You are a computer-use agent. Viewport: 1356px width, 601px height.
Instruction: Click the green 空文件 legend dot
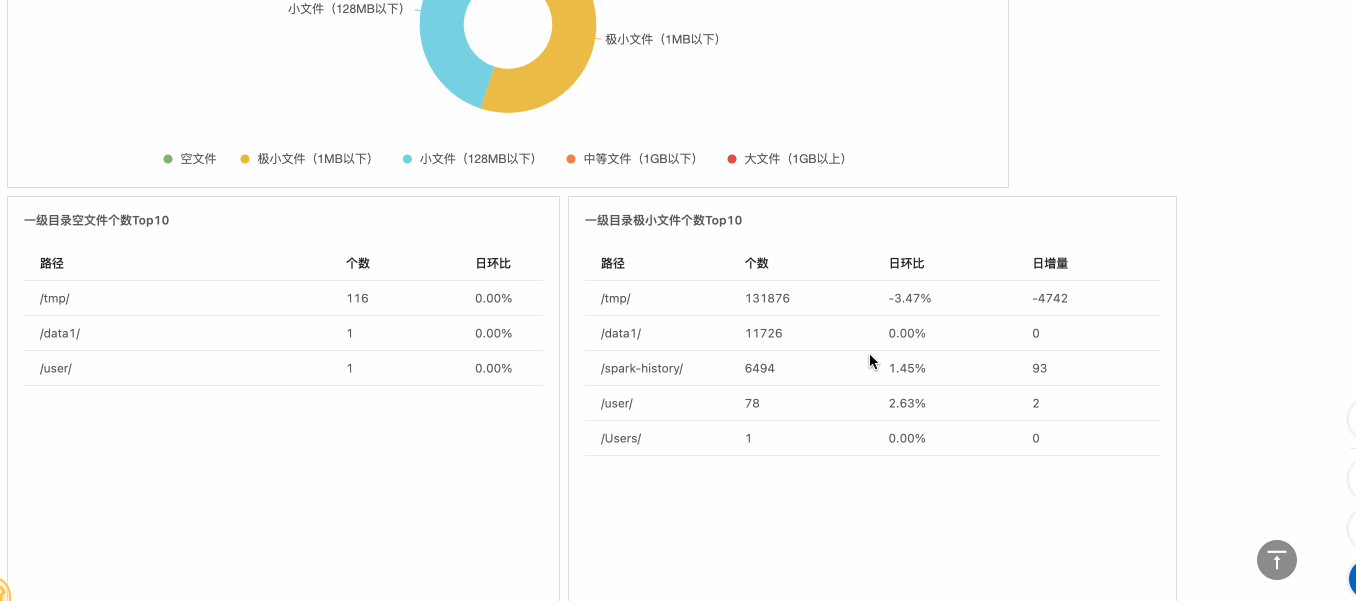pos(168,159)
